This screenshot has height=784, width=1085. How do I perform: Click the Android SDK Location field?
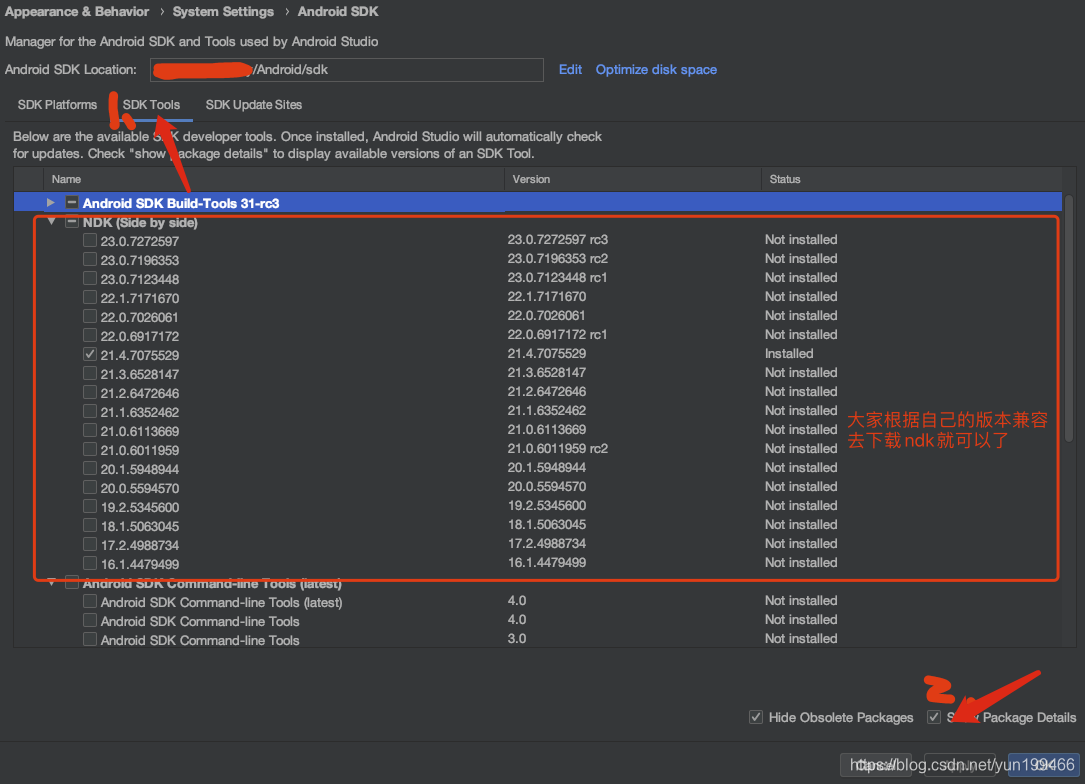[x=347, y=70]
